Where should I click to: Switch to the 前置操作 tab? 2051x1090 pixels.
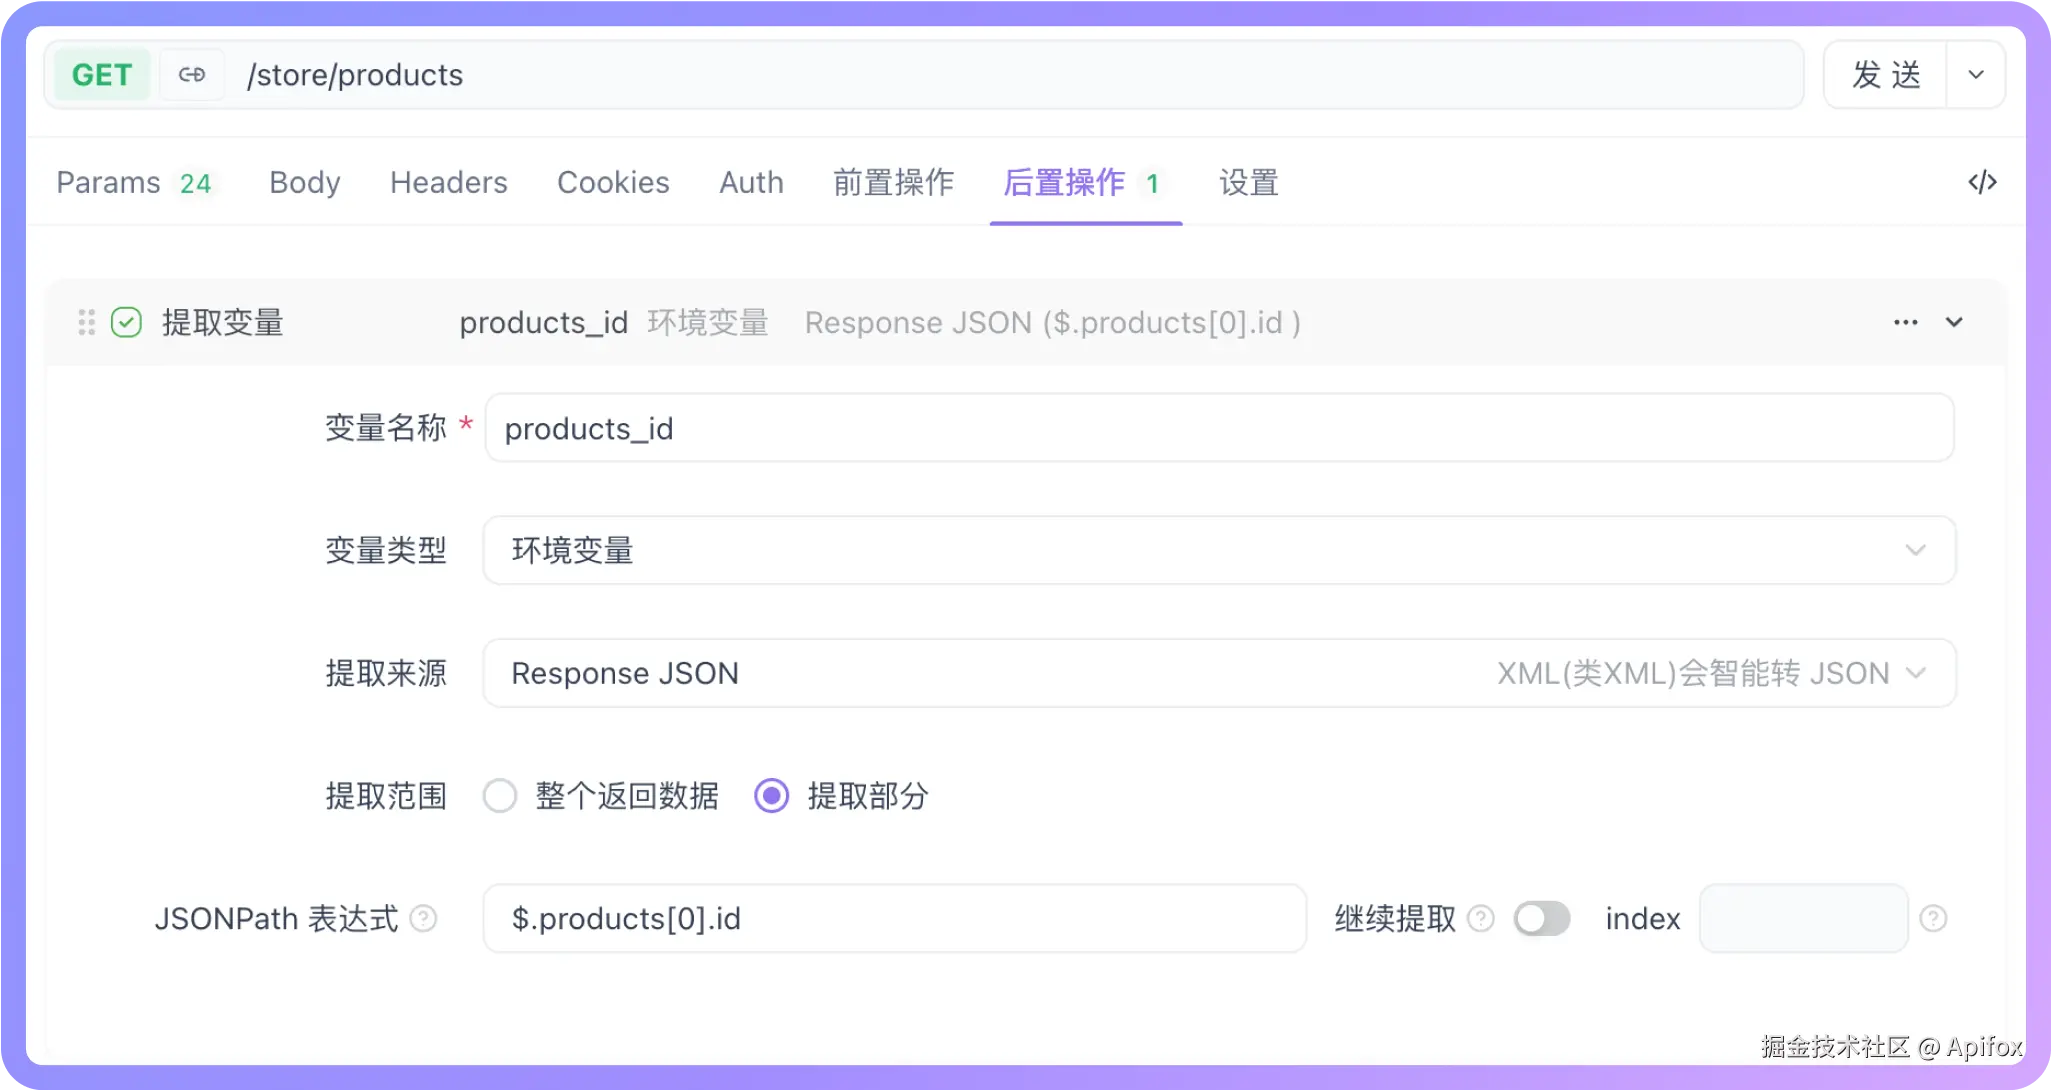pyautogui.click(x=893, y=182)
